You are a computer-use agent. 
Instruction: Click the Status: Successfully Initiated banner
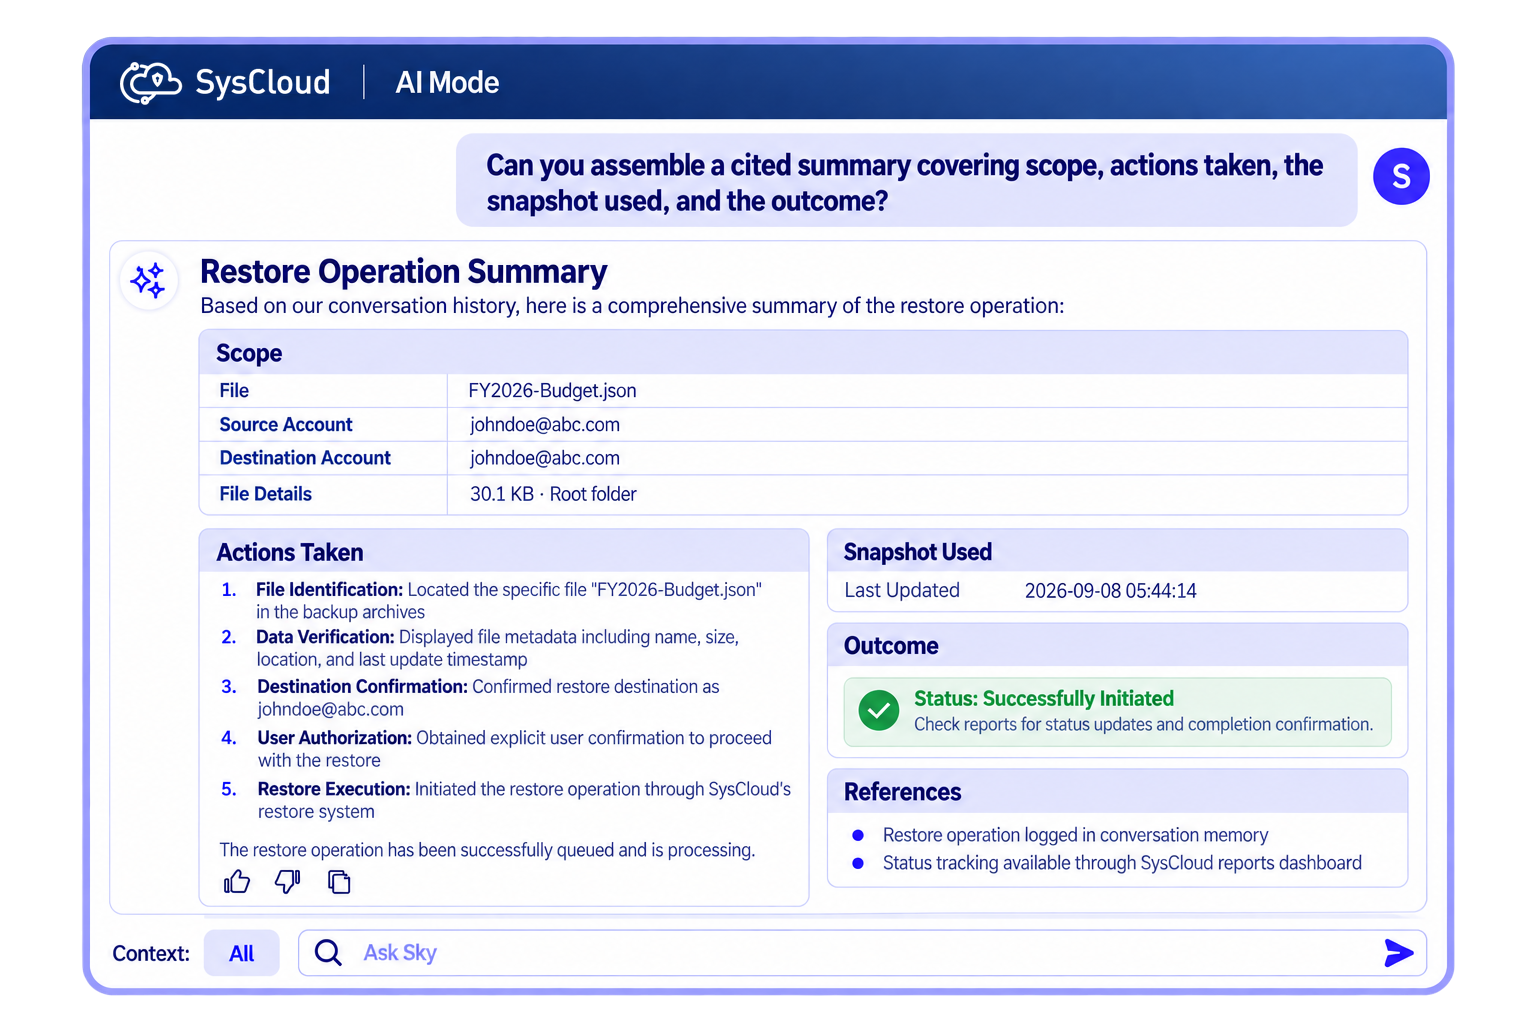1118,711
